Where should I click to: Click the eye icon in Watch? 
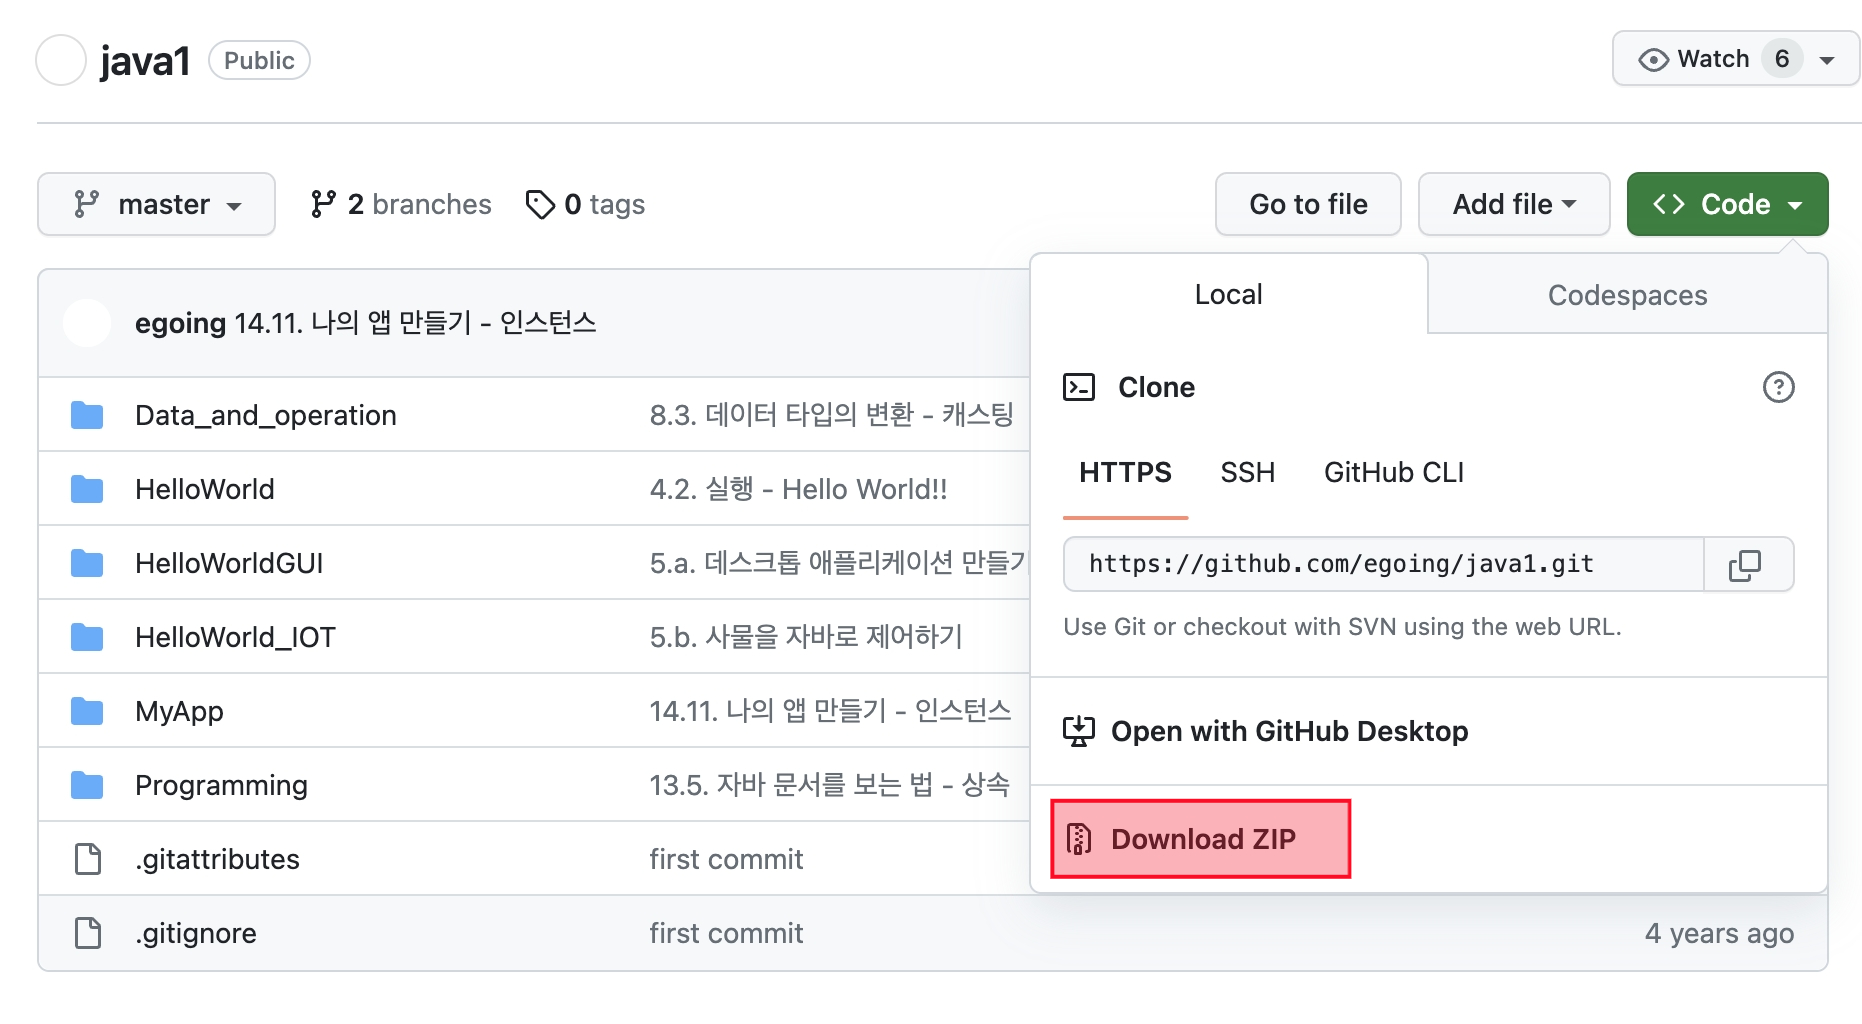[x=1653, y=60]
